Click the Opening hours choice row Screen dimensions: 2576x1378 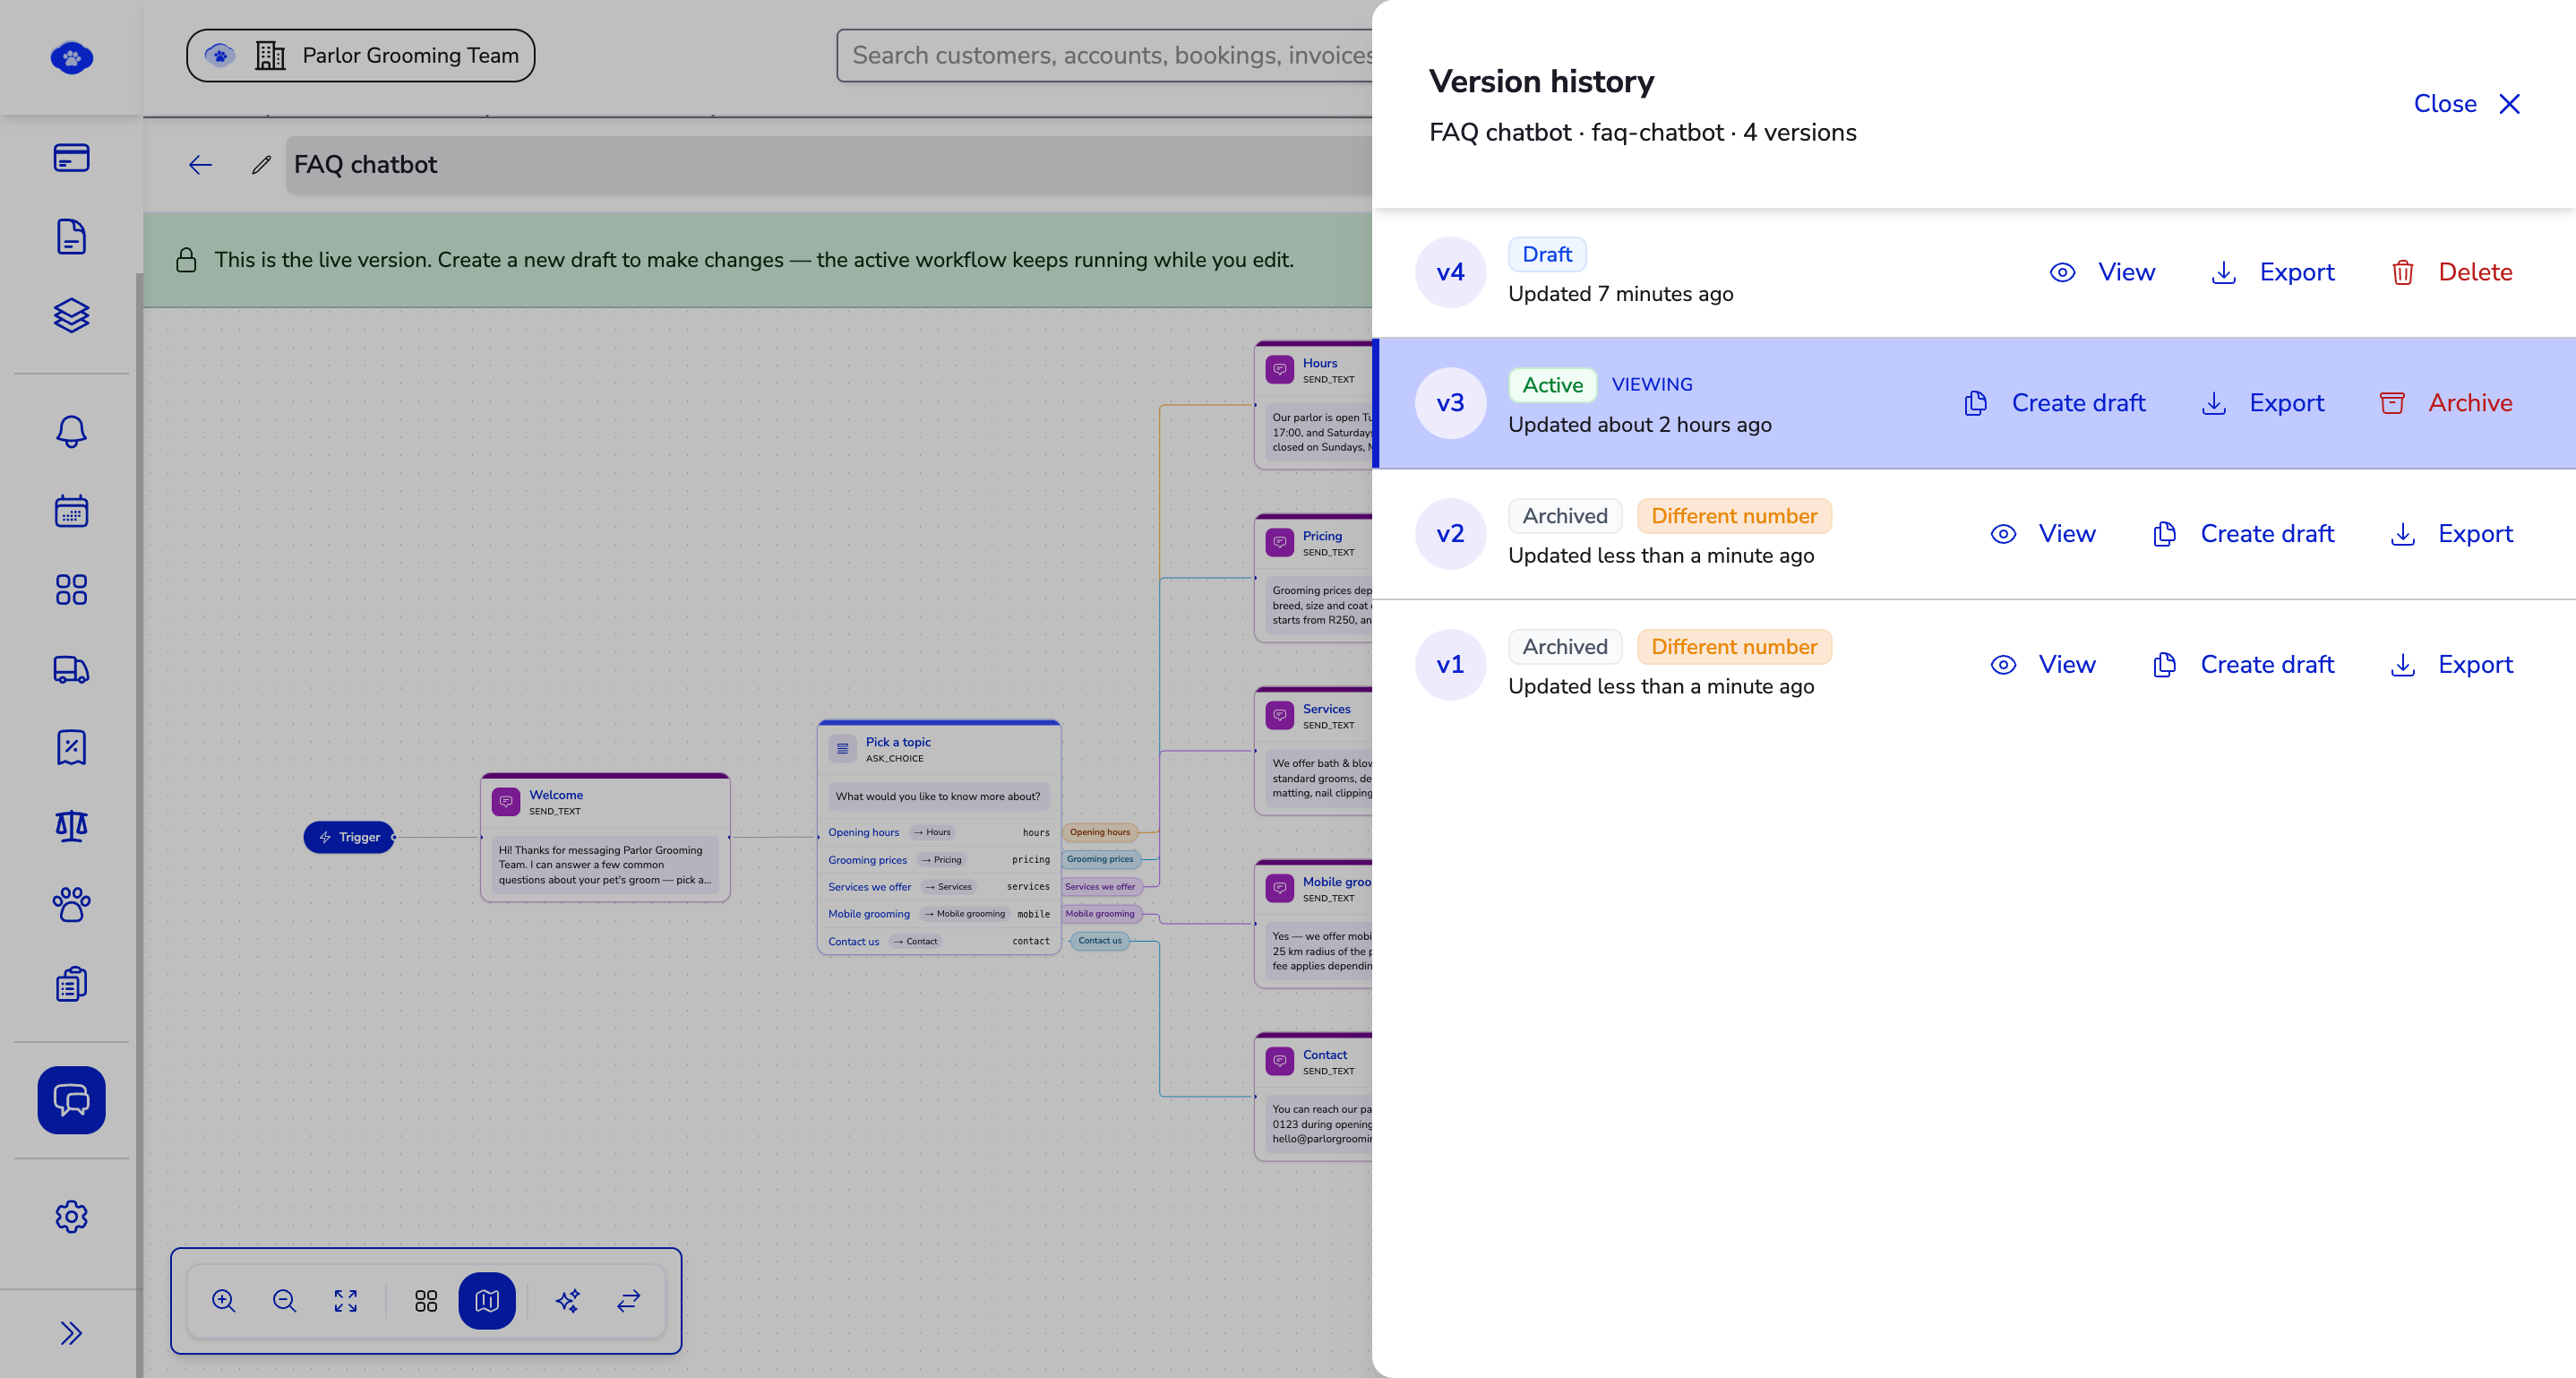point(939,832)
